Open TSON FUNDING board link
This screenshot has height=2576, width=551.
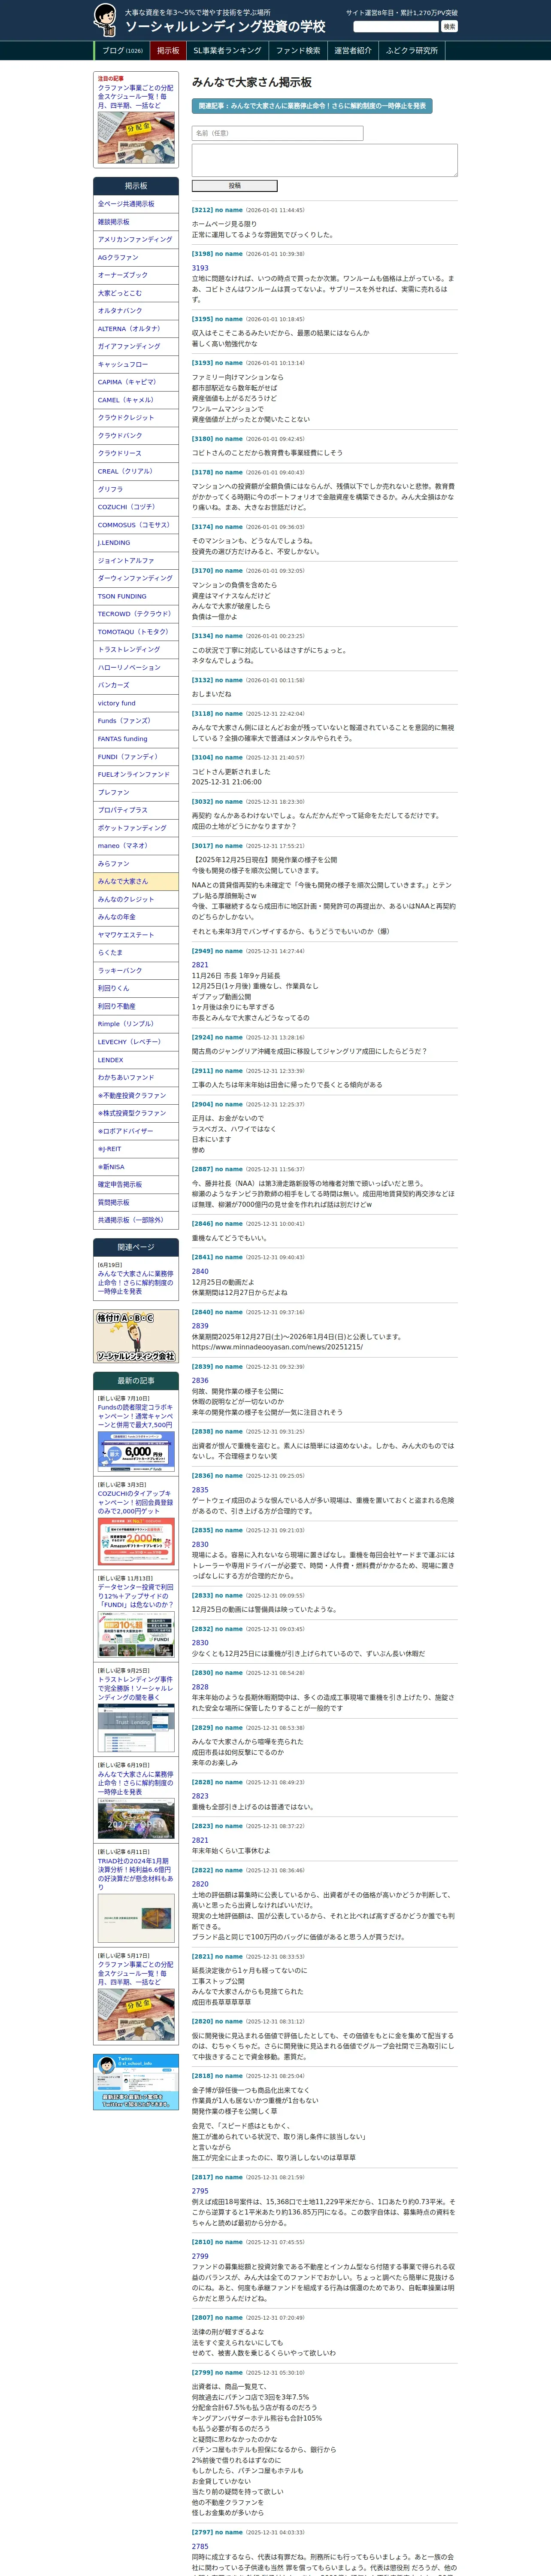tap(136, 596)
